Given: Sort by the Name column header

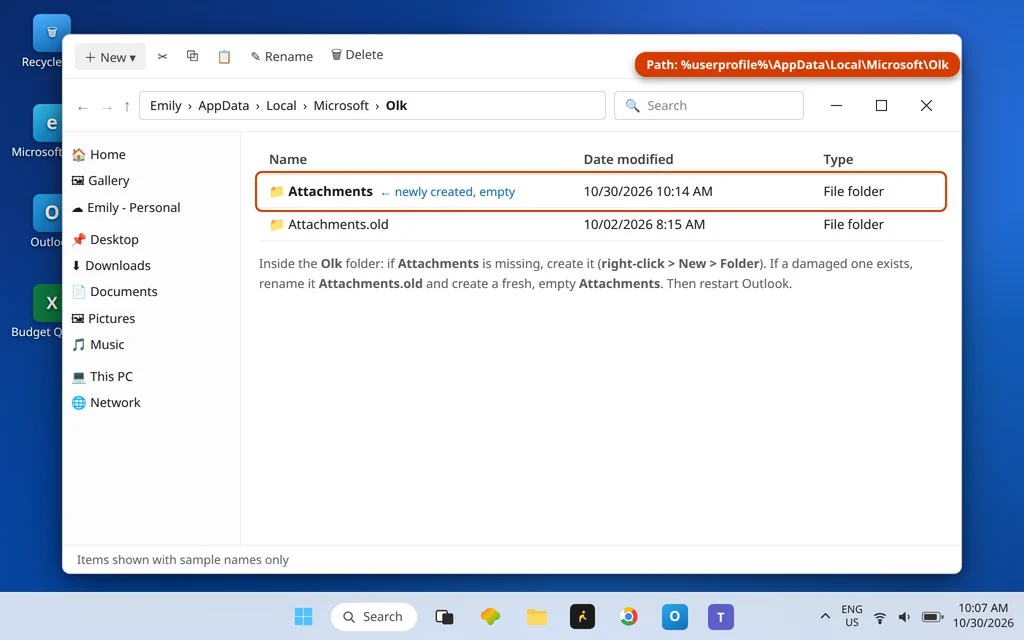Looking at the screenshot, I should (288, 159).
